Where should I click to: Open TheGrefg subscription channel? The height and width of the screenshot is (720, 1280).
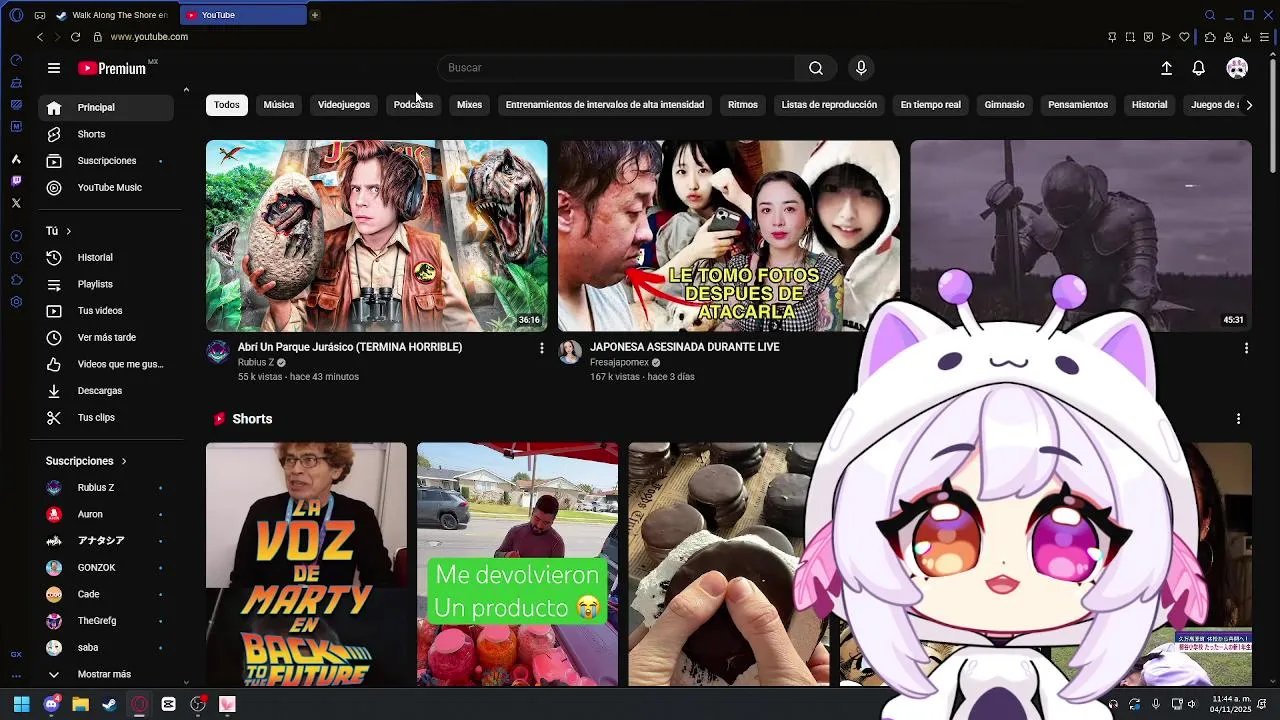pyautogui.click(x=106, y=621)
